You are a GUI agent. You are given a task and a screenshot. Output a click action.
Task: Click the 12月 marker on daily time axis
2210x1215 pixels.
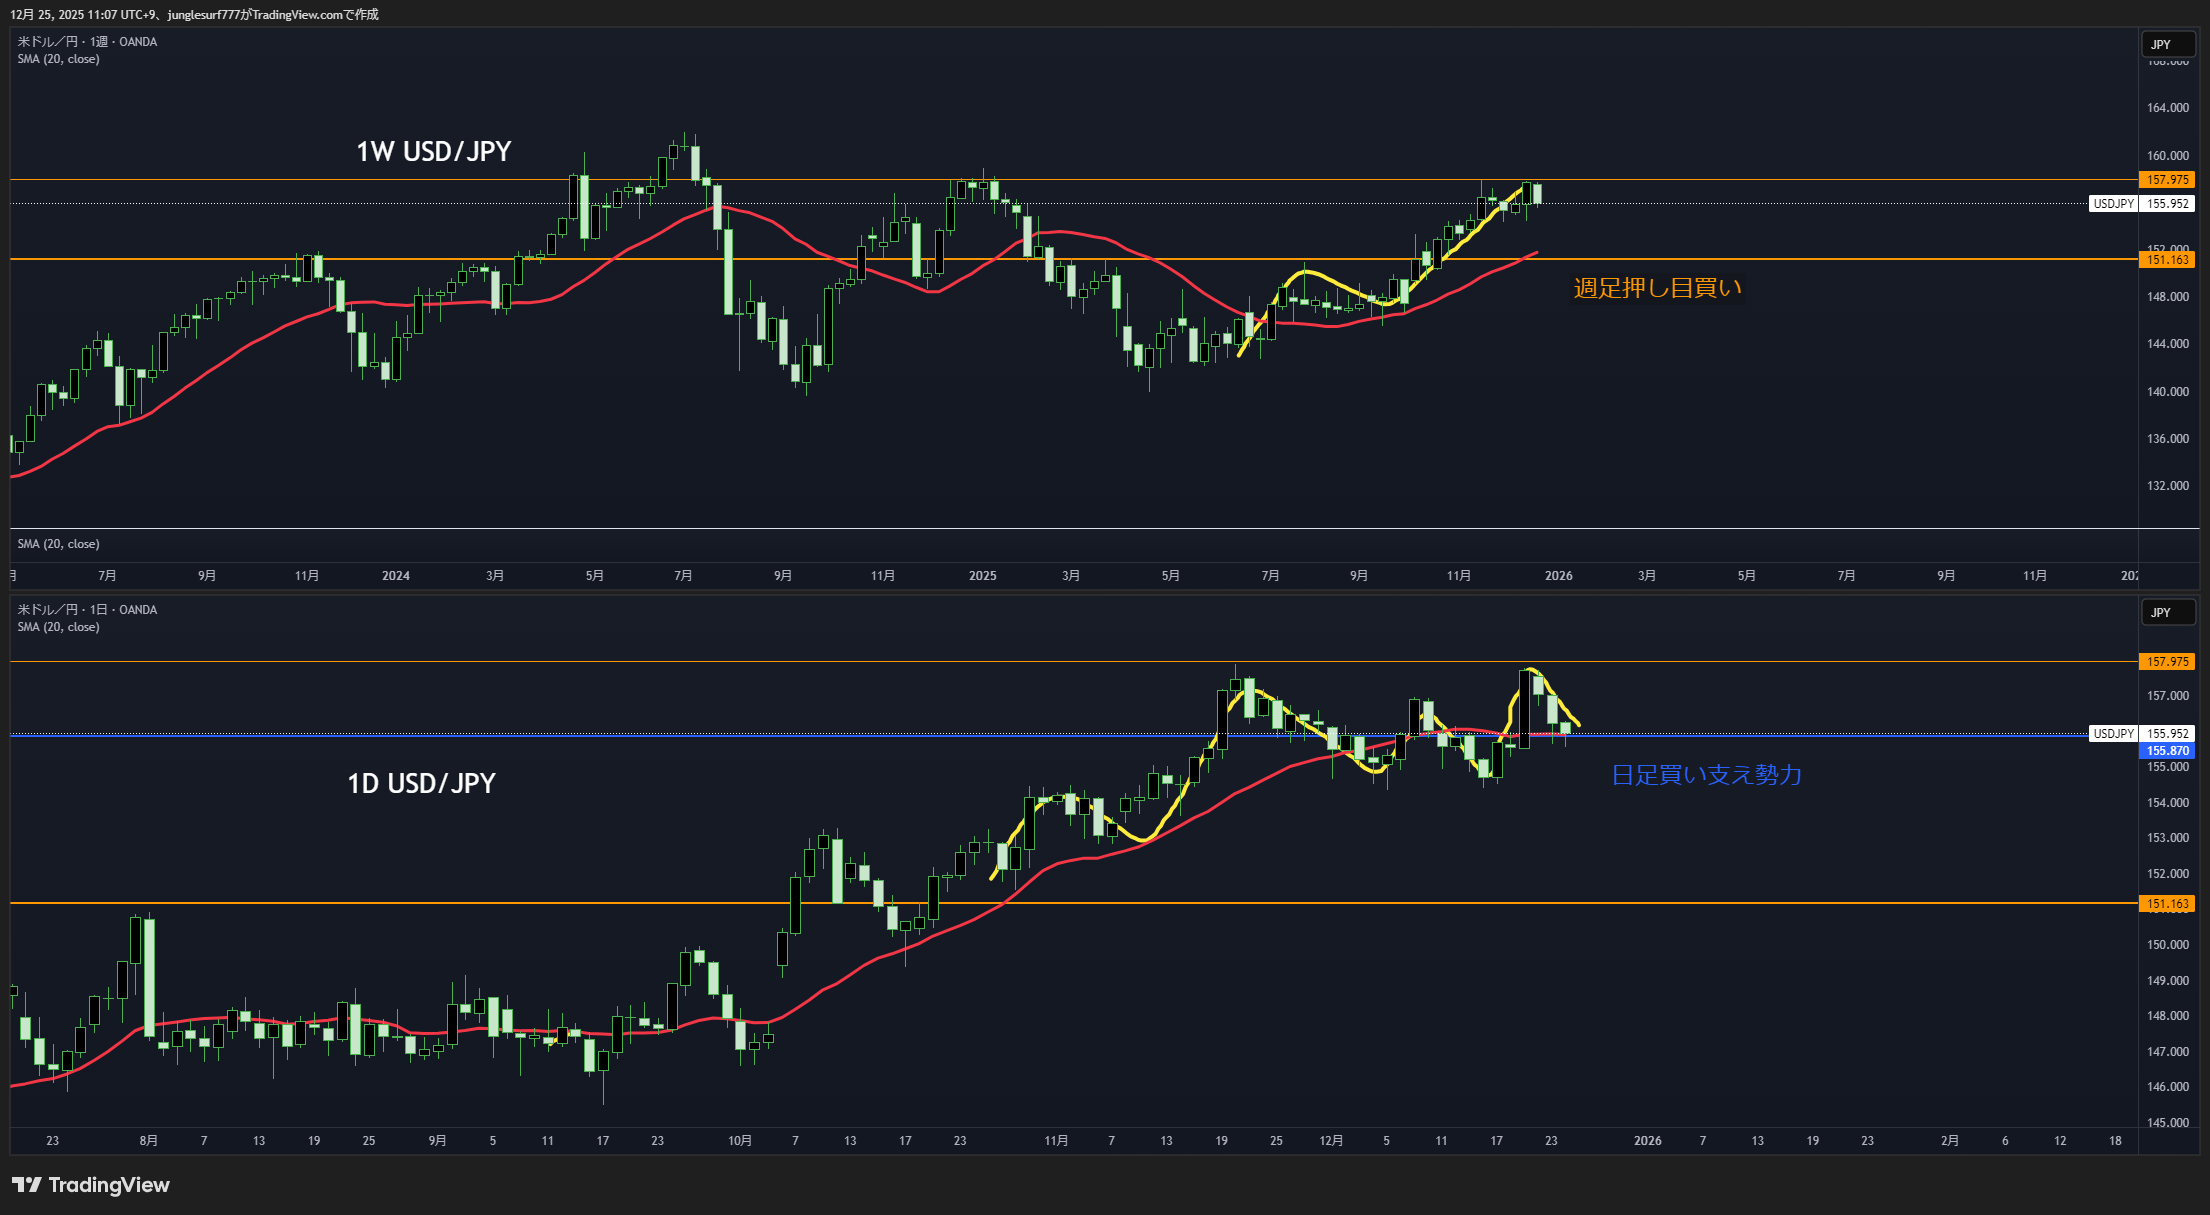[1331, 1141]
